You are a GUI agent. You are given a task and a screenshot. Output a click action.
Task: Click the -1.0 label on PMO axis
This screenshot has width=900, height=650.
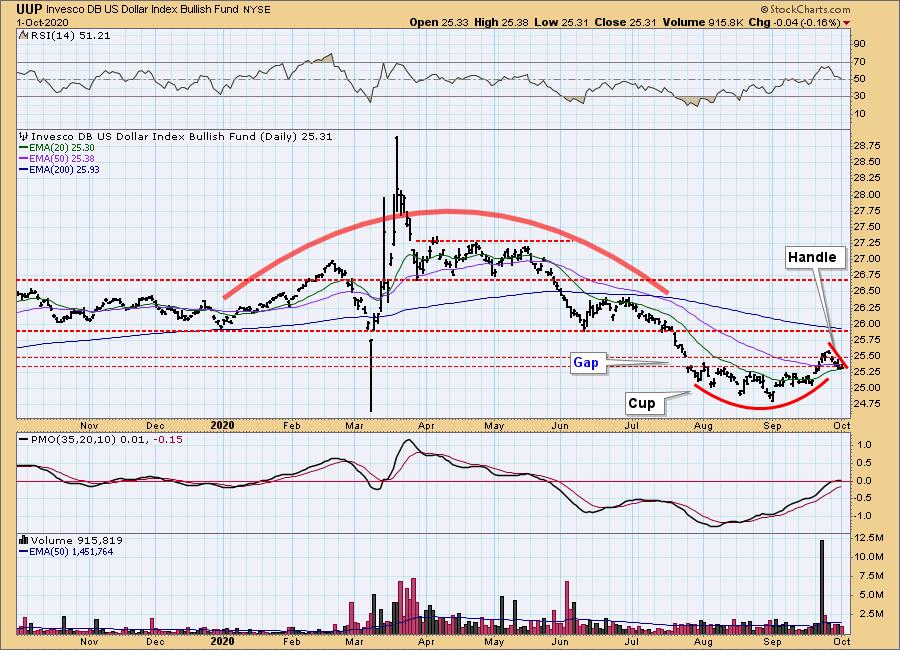863,516
